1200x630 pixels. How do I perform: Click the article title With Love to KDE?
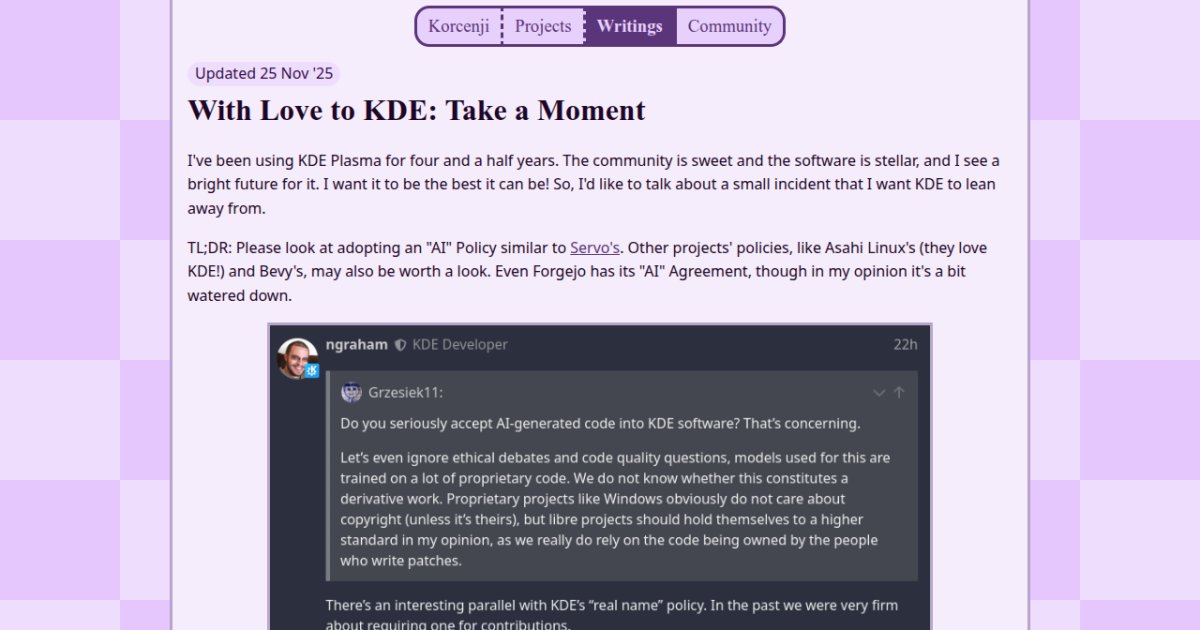[x=416, y=110]
